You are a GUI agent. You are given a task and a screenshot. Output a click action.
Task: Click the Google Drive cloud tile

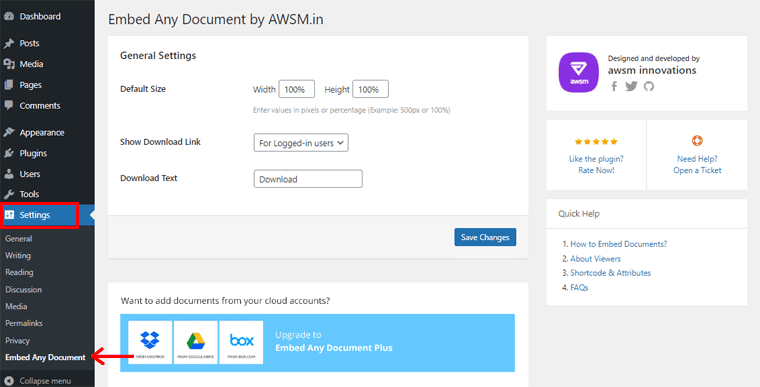196,342
